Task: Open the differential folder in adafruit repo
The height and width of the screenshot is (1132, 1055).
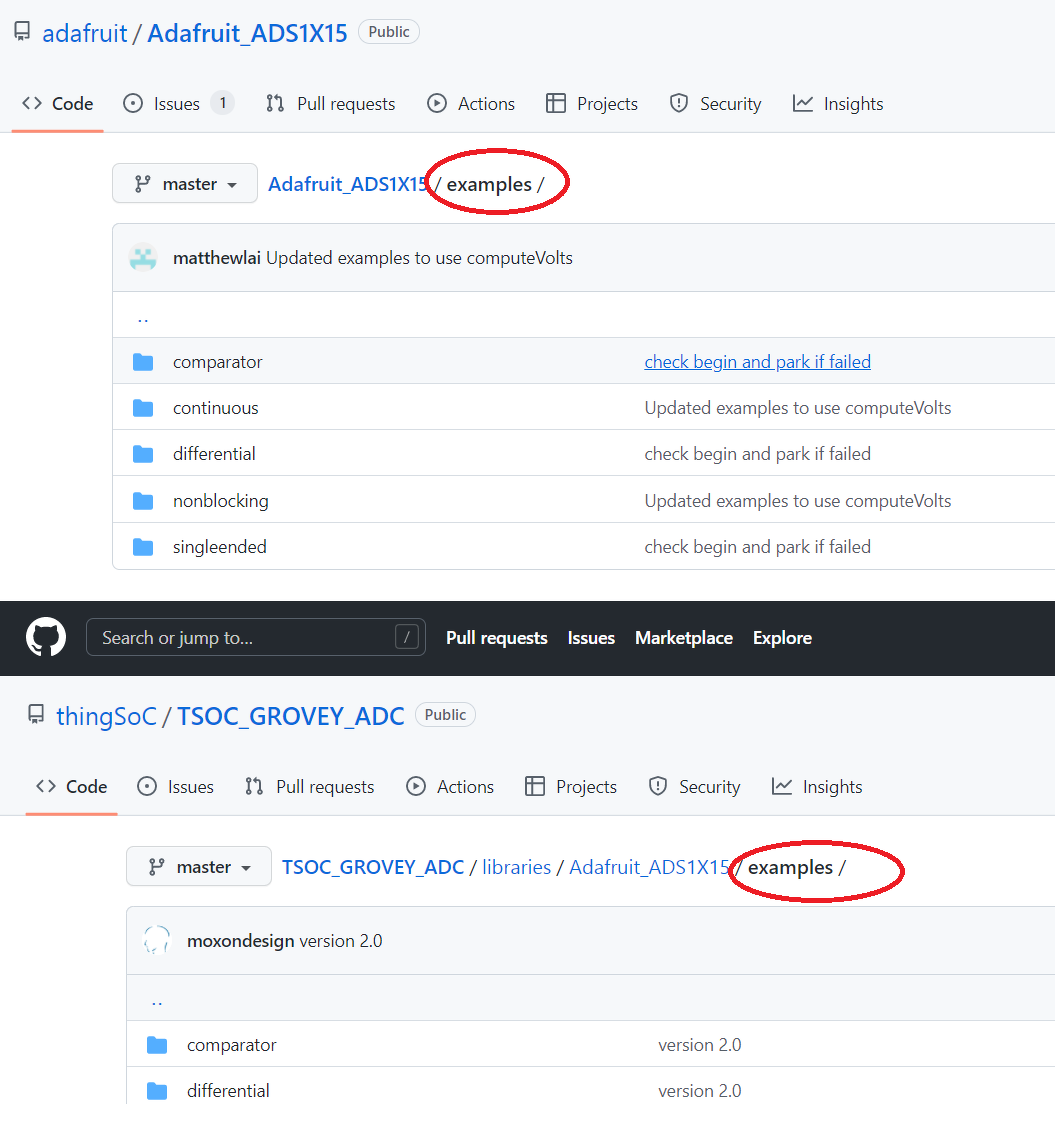Action: pyautogui.click(x=214, y=454)
